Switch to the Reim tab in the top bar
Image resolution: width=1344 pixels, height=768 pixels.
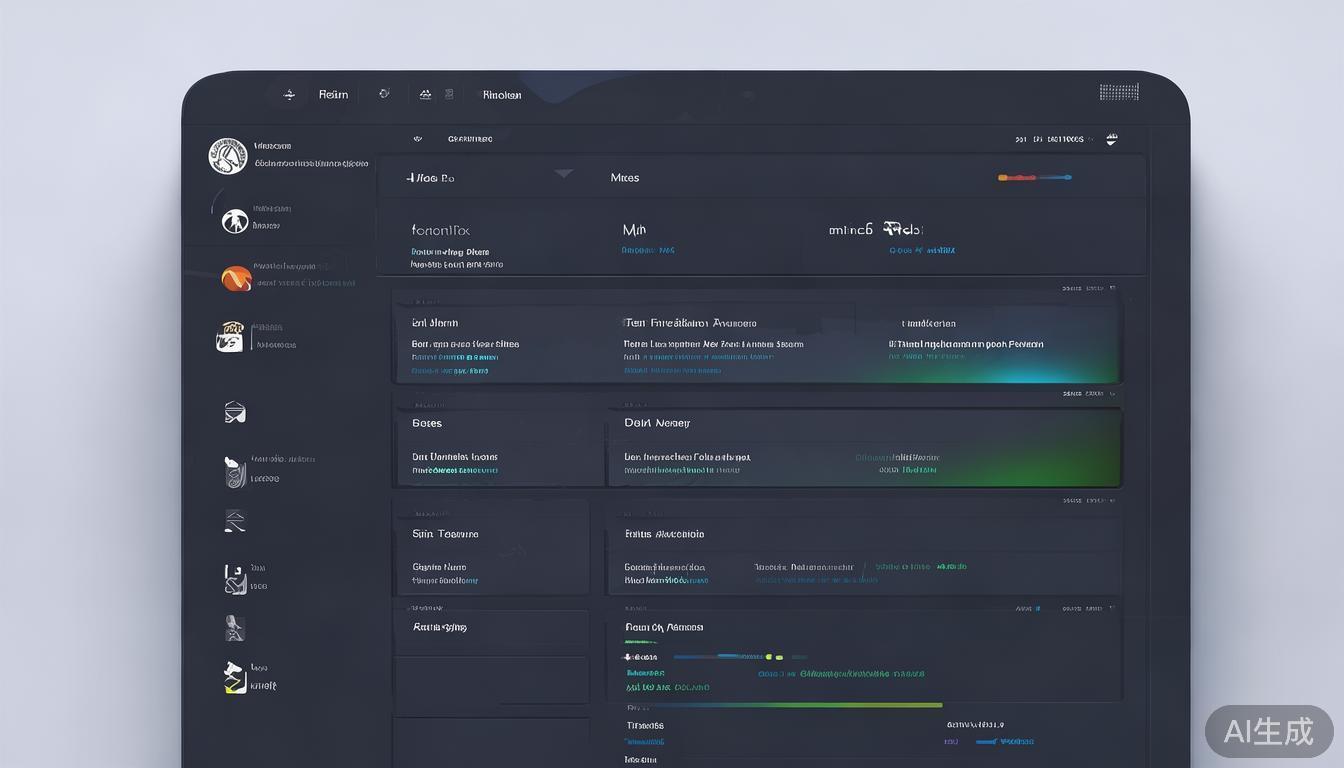(333, 95)
